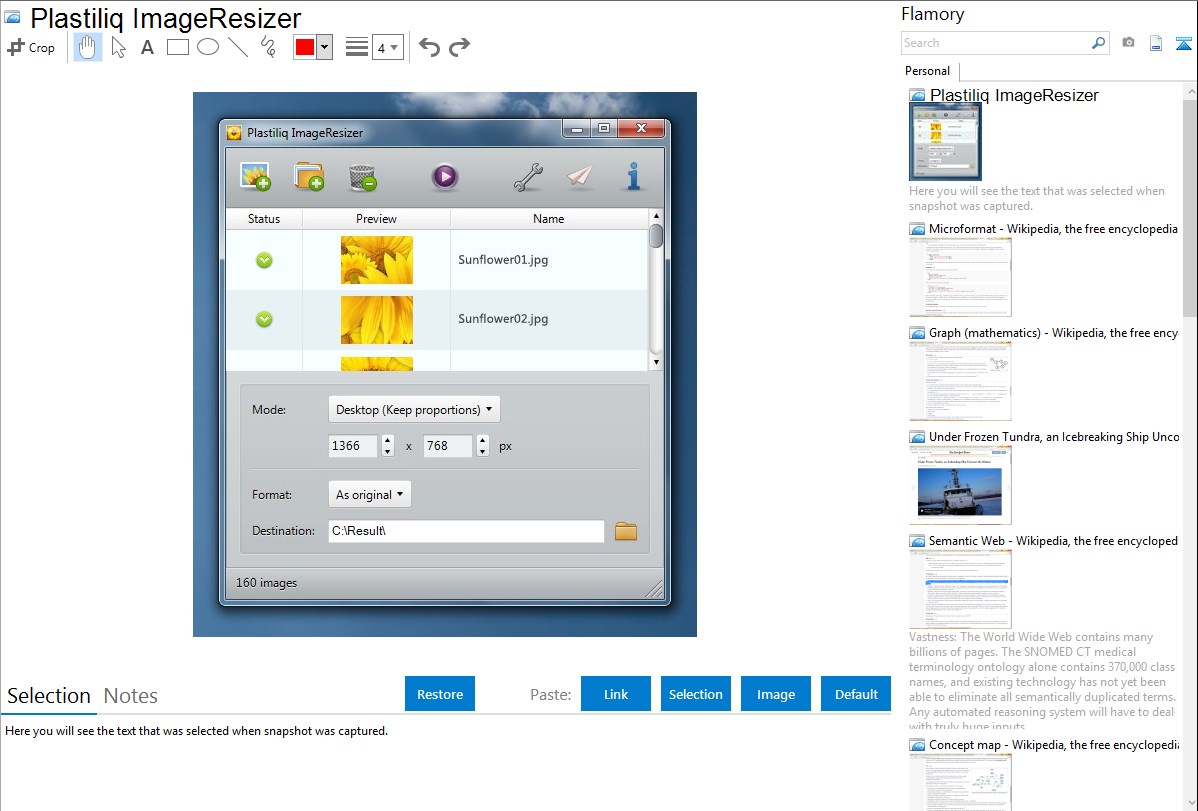Choose the arrow pointer tool
This screenshot has width=1198, height=811.
[x=118, y=47]
